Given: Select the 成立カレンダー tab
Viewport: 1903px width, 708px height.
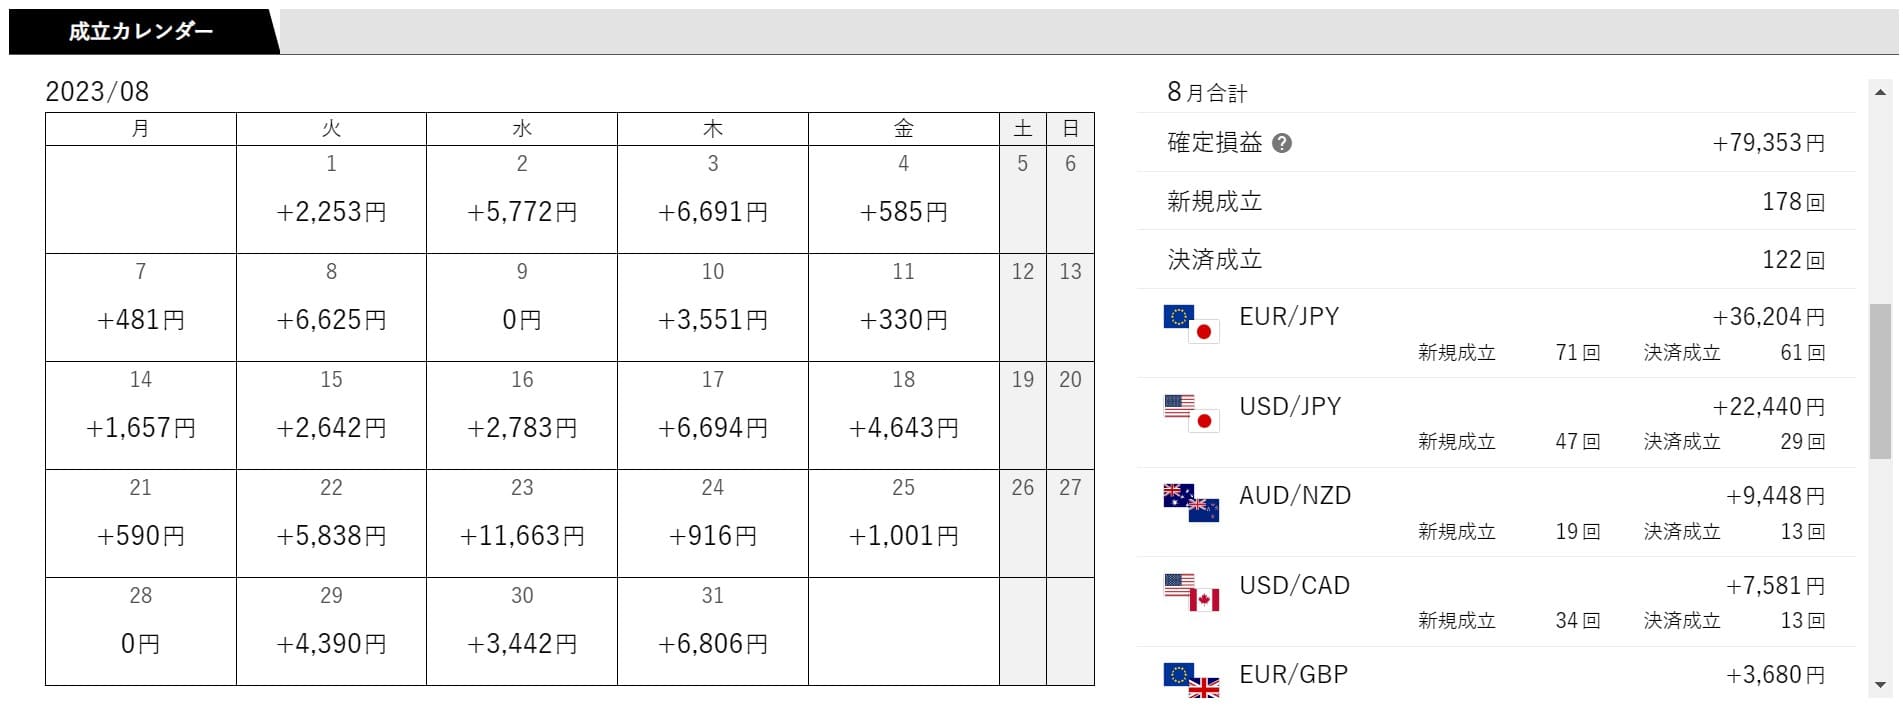Looking at the screenshot, I should [141, 31].
